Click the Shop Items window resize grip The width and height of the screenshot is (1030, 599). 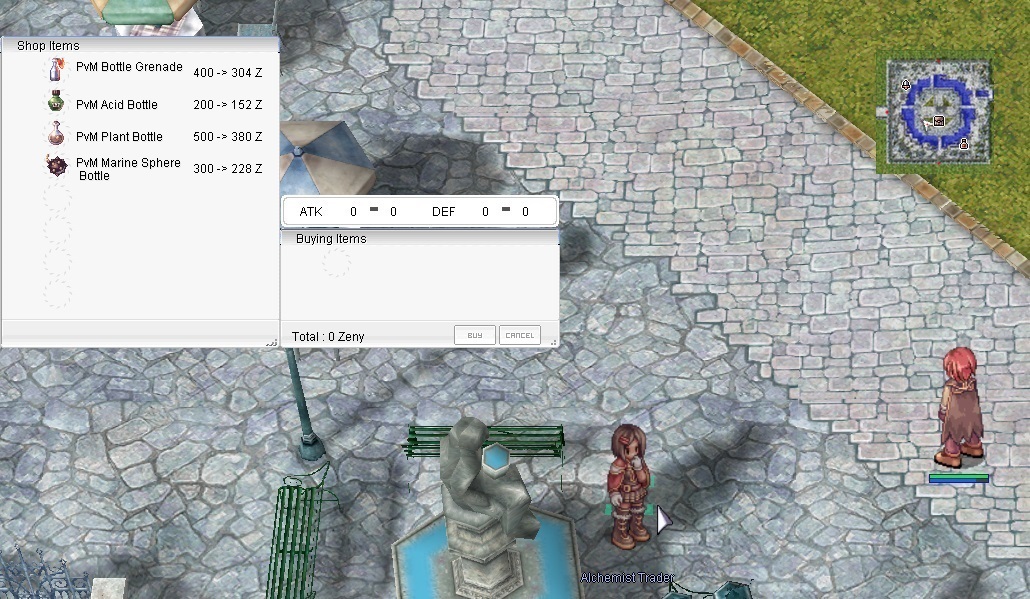click(x=271, y=342)
